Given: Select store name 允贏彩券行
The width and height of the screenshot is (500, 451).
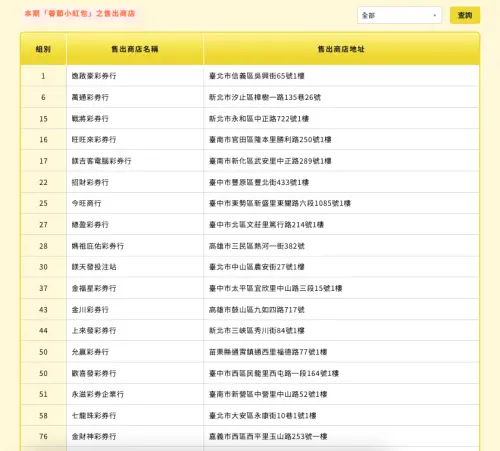Looking at the screenshot, I should 90,352.
